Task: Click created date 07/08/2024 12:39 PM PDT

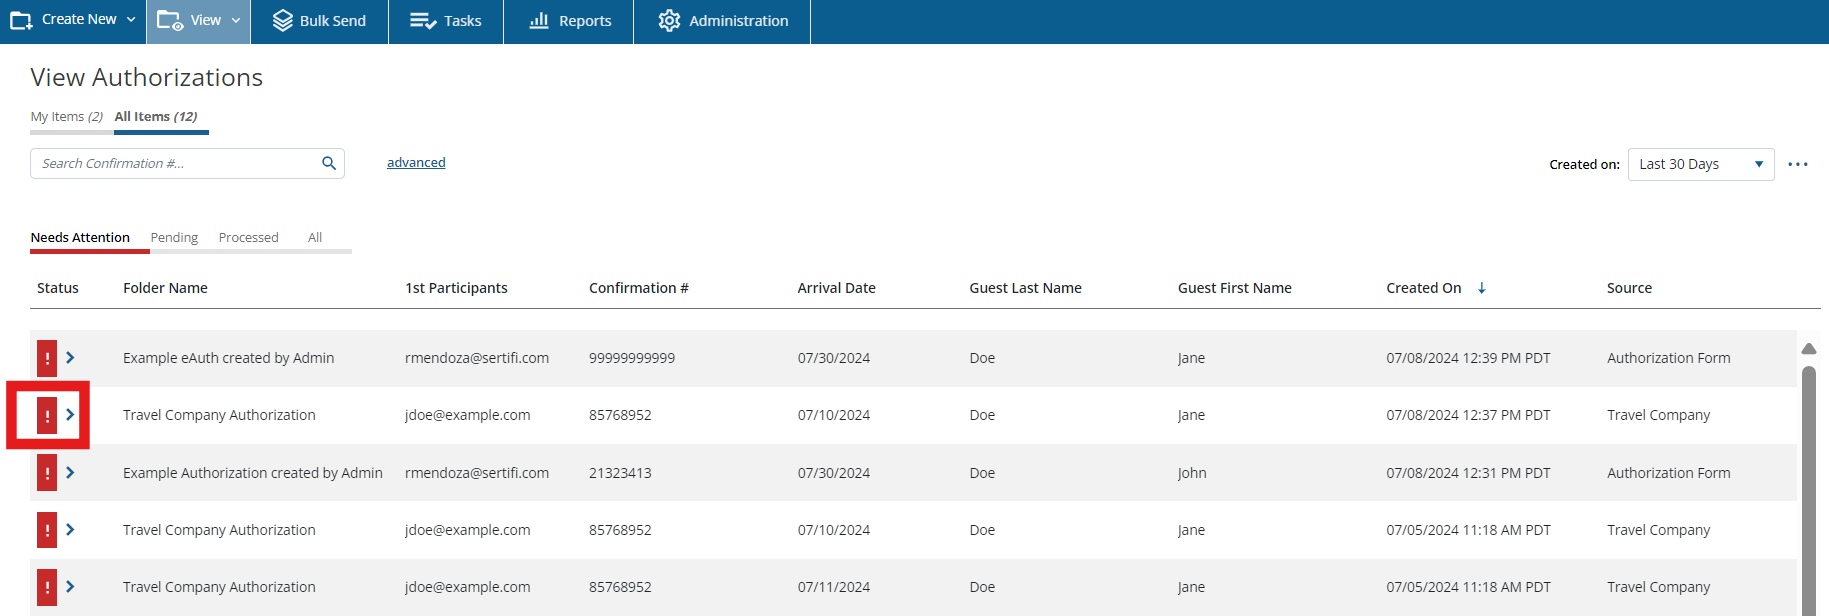Action: pyautogui.click(x=1468, y=358)
